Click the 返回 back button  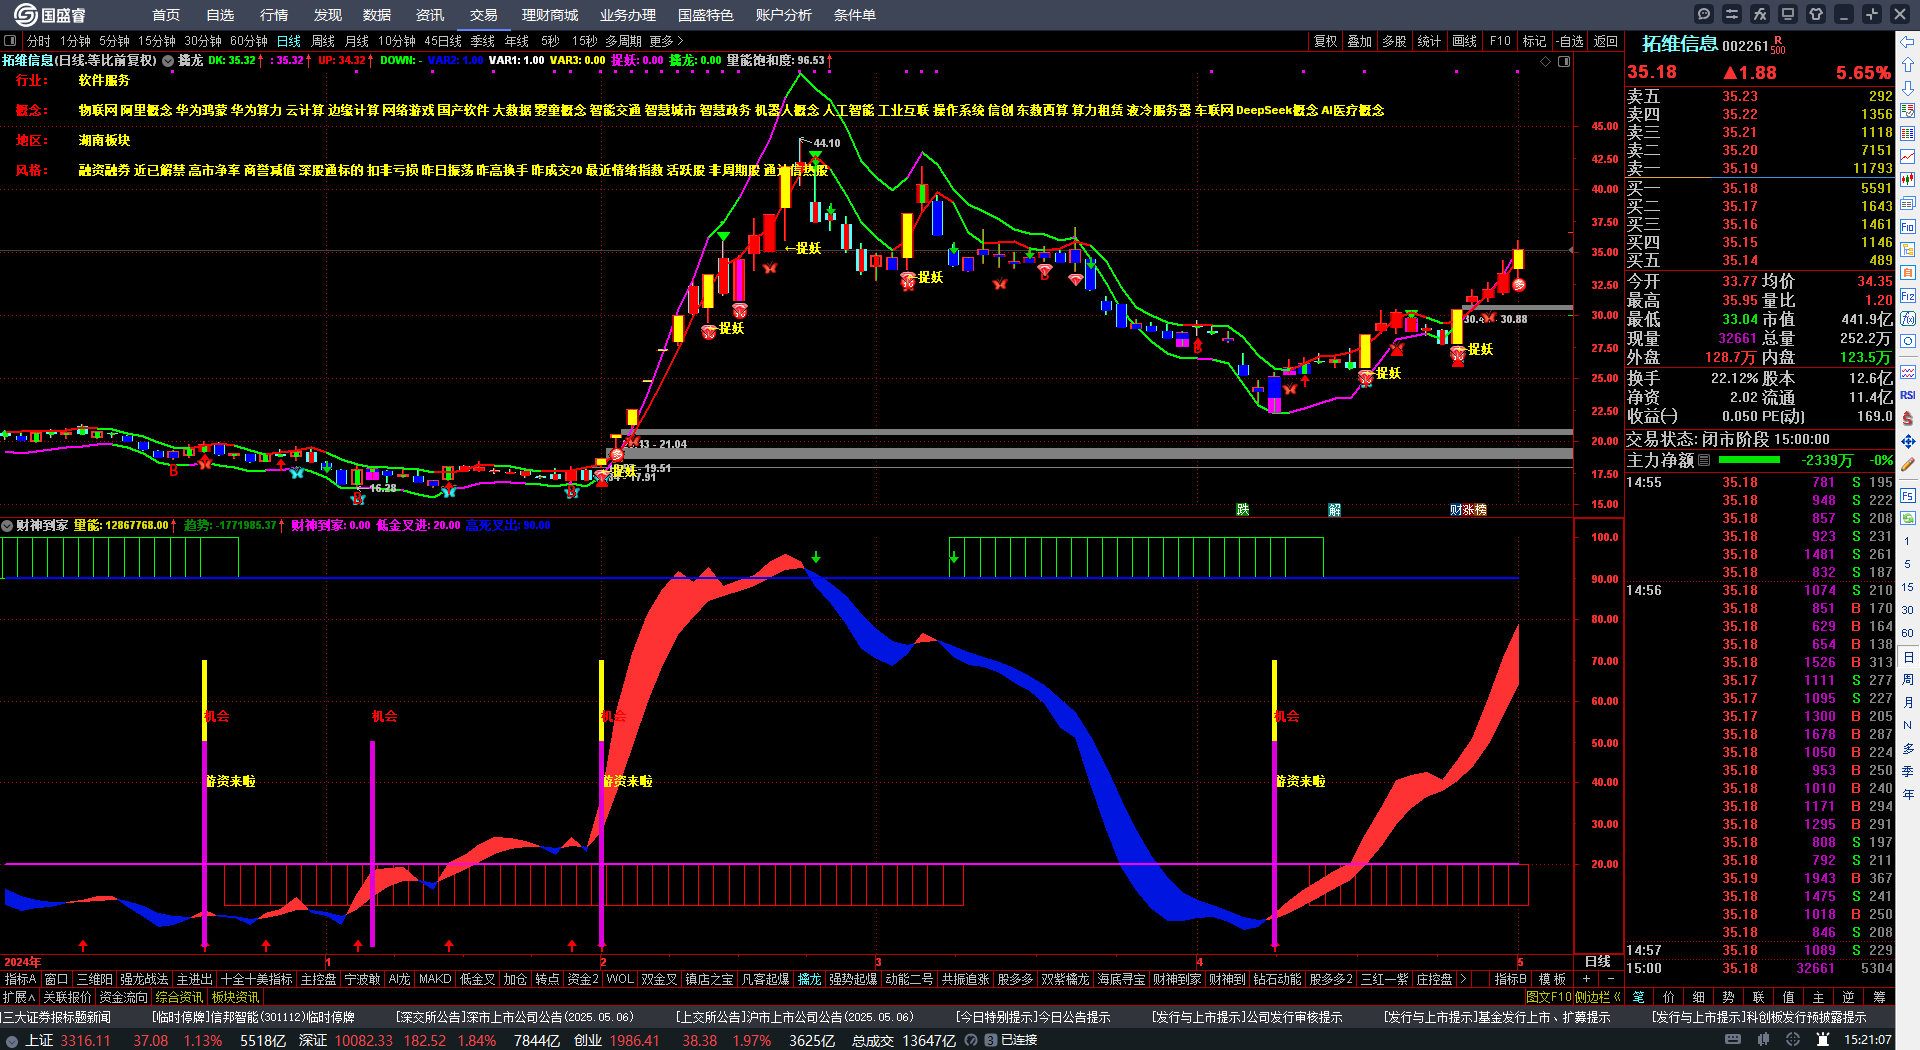click(1606, 41)
